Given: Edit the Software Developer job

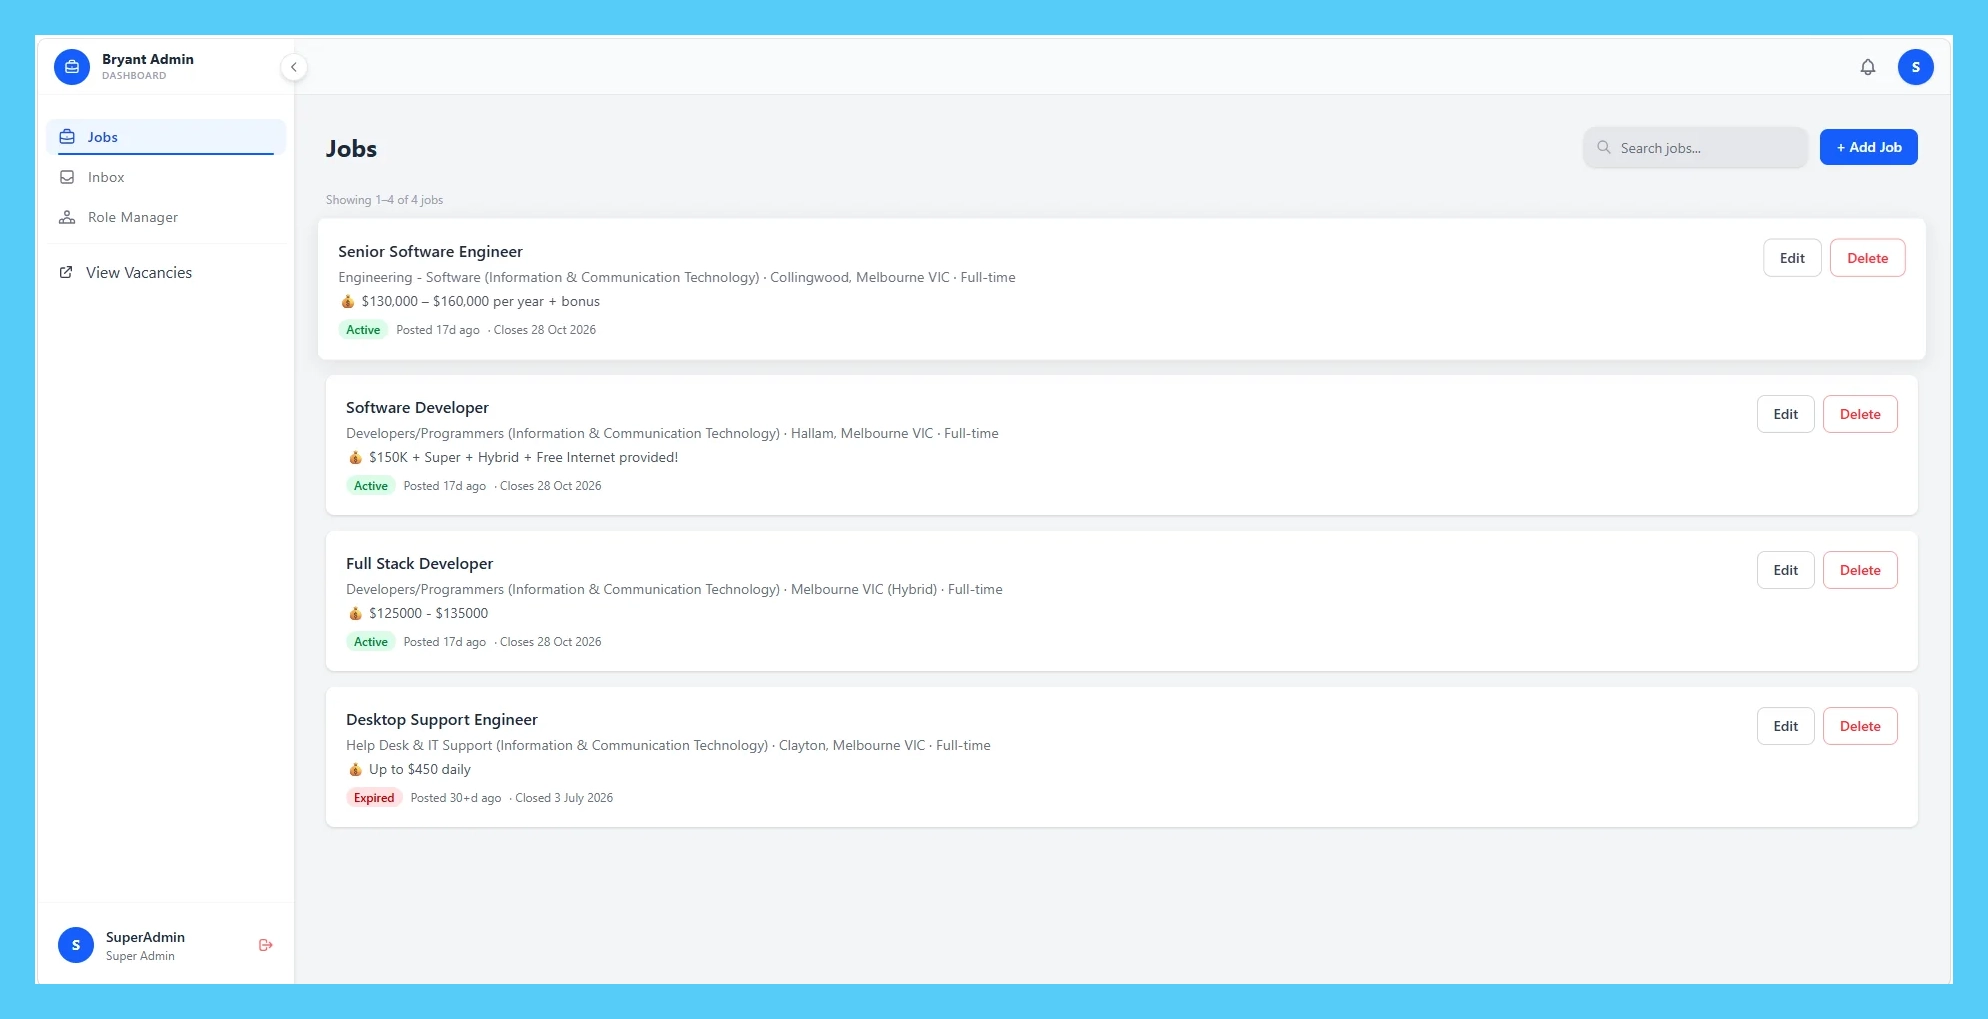Looking at the screenshot, I should pos(1785,414).
